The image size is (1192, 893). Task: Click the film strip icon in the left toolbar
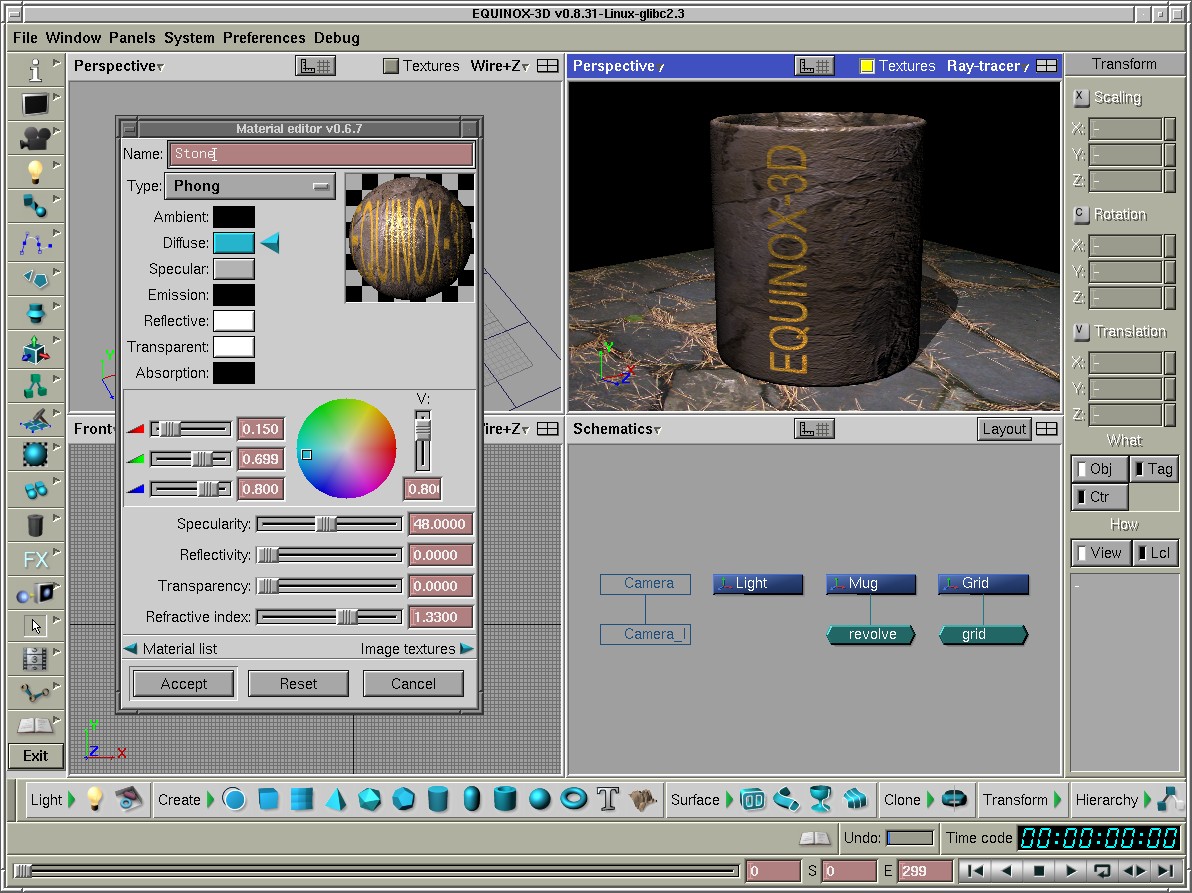pos(35,658)
